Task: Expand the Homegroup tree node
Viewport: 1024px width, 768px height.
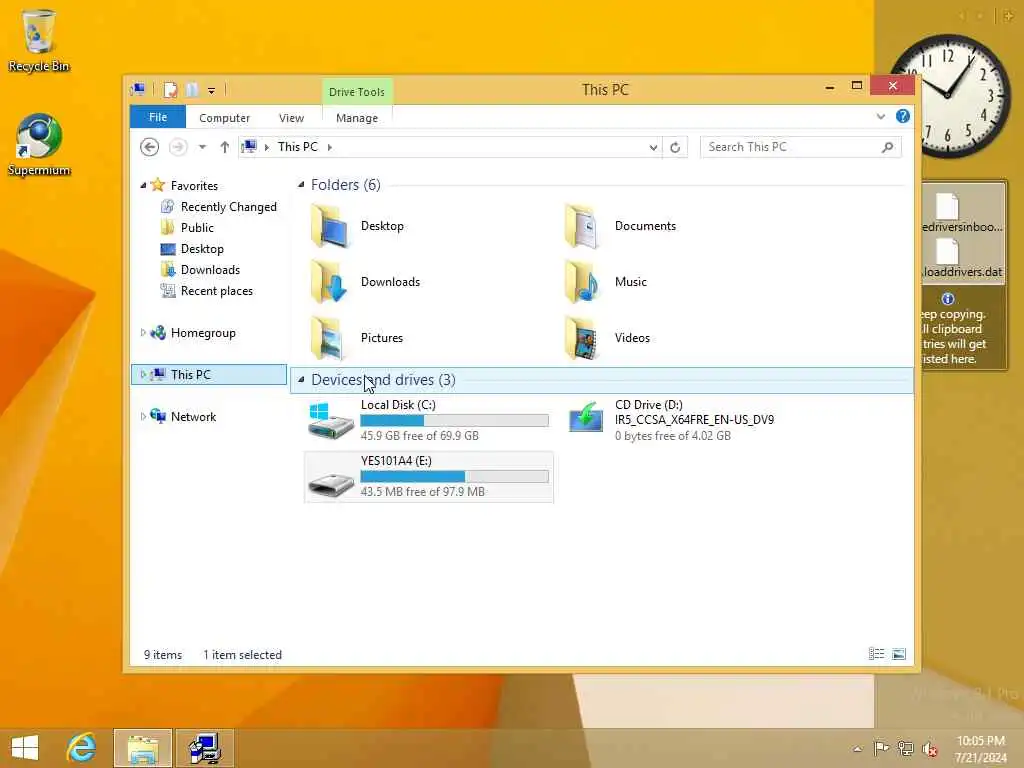Action: (x=143, y=332)
